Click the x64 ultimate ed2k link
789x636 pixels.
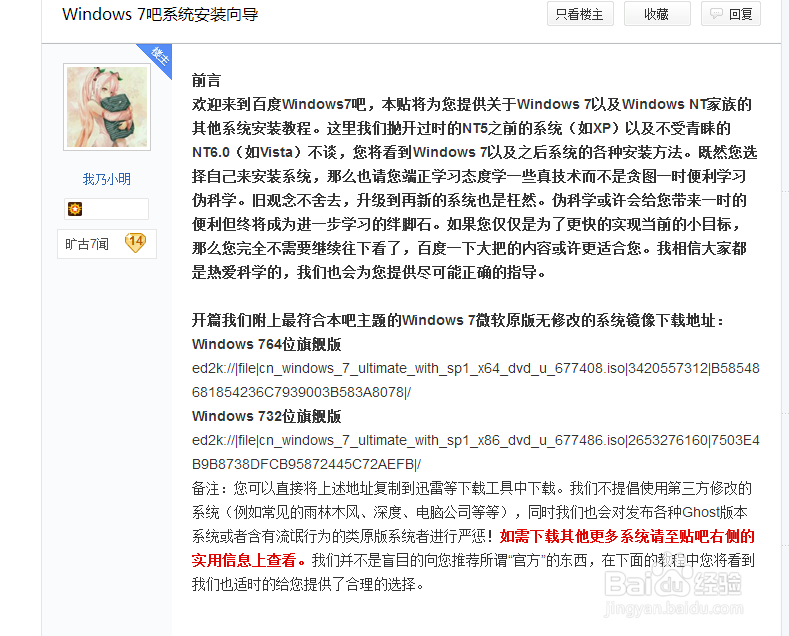tap(476, 380)
